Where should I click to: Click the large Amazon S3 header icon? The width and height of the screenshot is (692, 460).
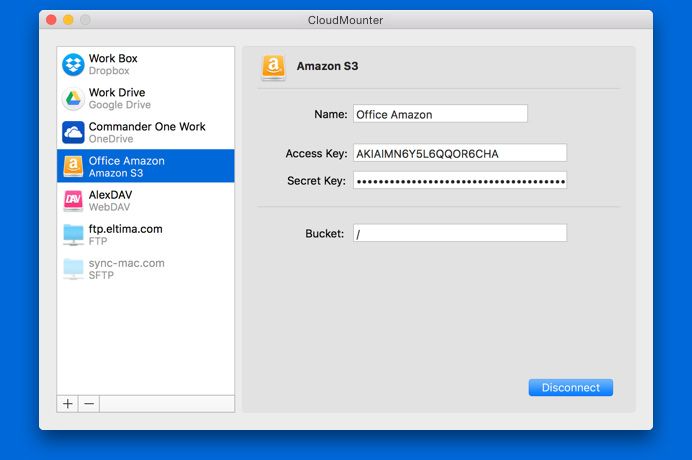pos(273,67)
